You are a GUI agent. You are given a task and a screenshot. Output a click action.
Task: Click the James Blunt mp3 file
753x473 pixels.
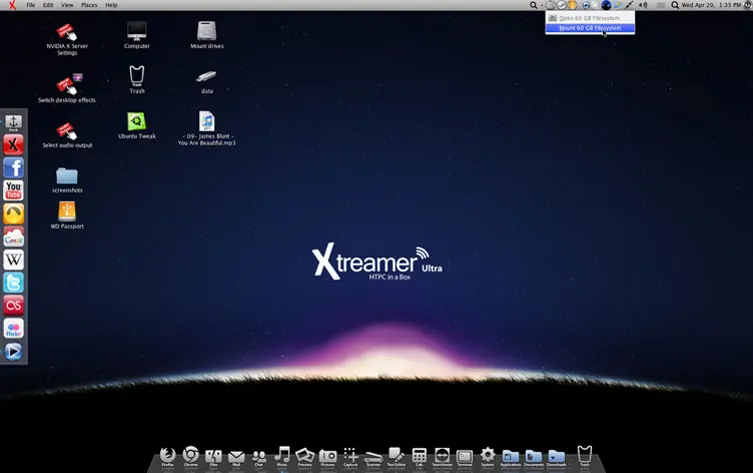coord(206,121)
